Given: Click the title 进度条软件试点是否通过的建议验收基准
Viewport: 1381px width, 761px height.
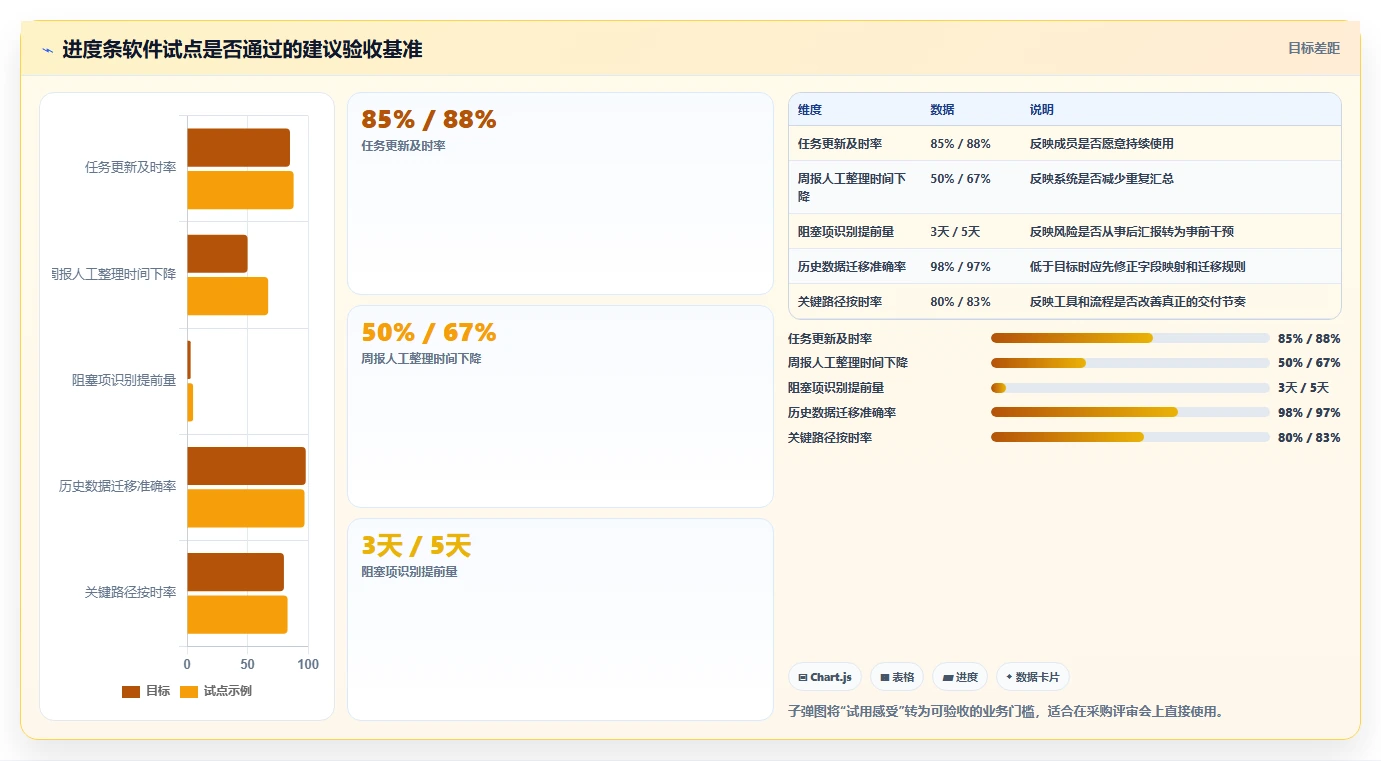Looking at the screenshot, I should pyautogui.click(x=242, y=50).
